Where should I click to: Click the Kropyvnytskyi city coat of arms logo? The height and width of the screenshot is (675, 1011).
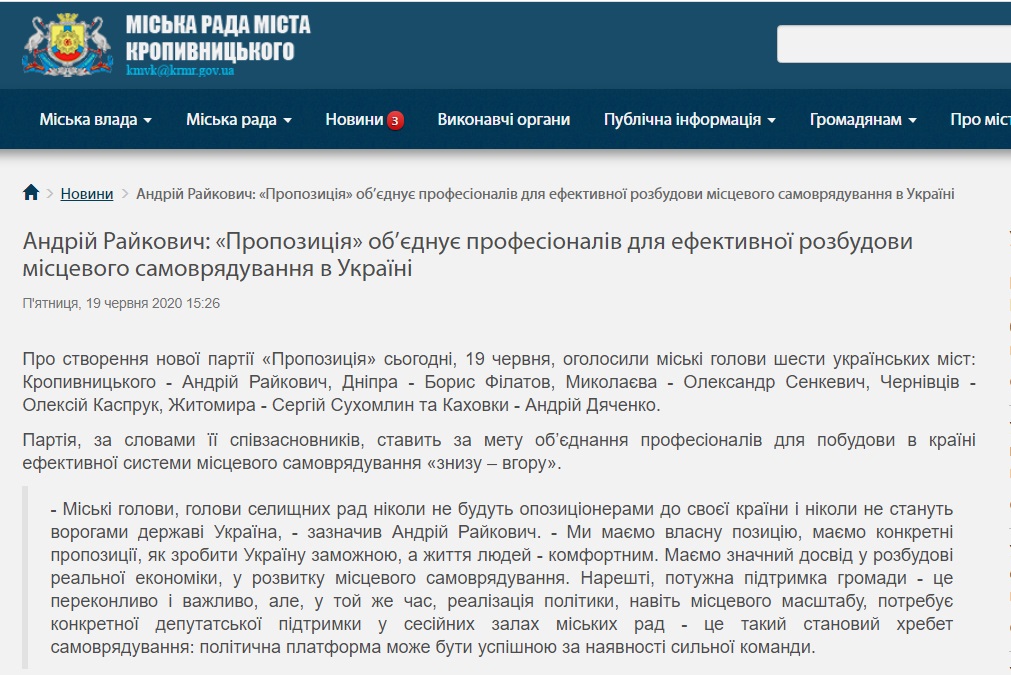click(x=67, y=45)
